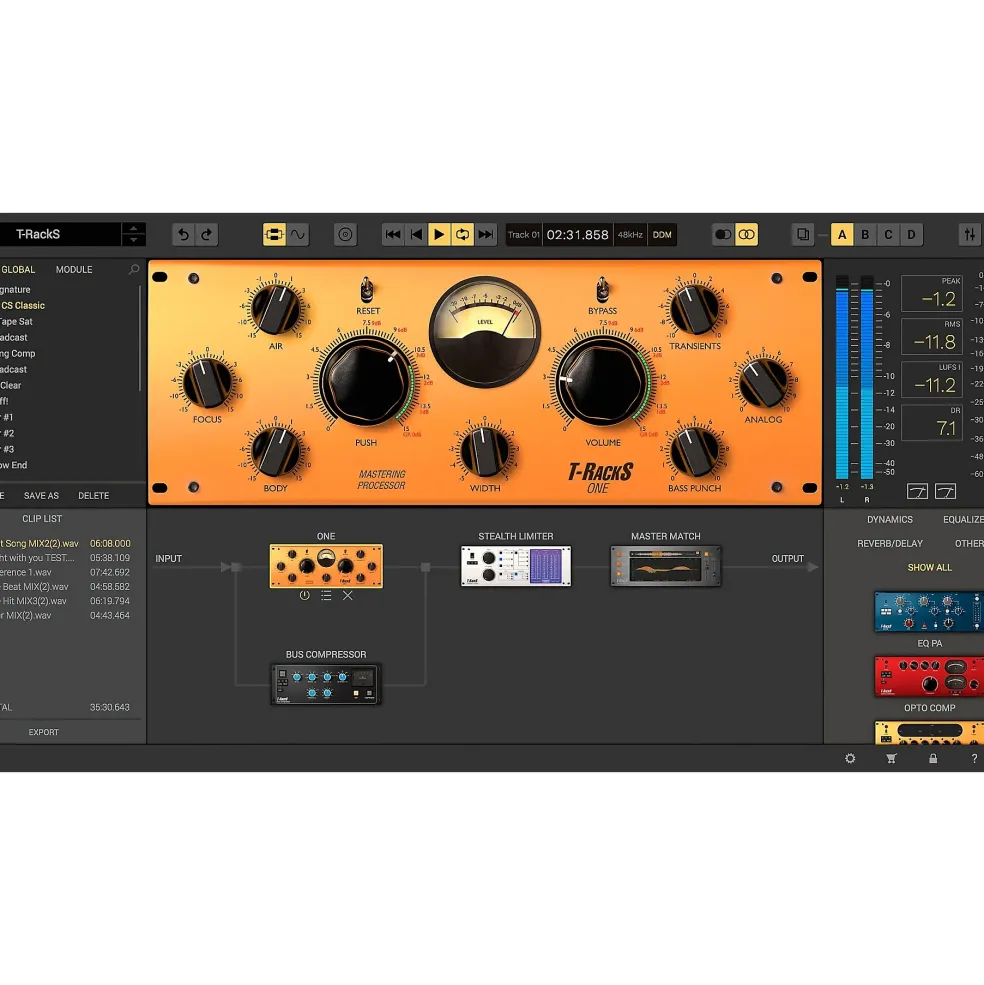Click the redo arrow icon

coord(207,235)
